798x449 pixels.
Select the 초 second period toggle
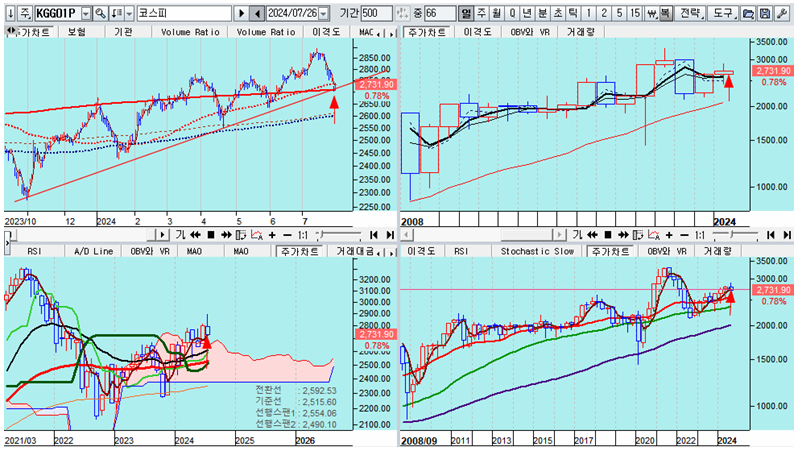[558, 13]
